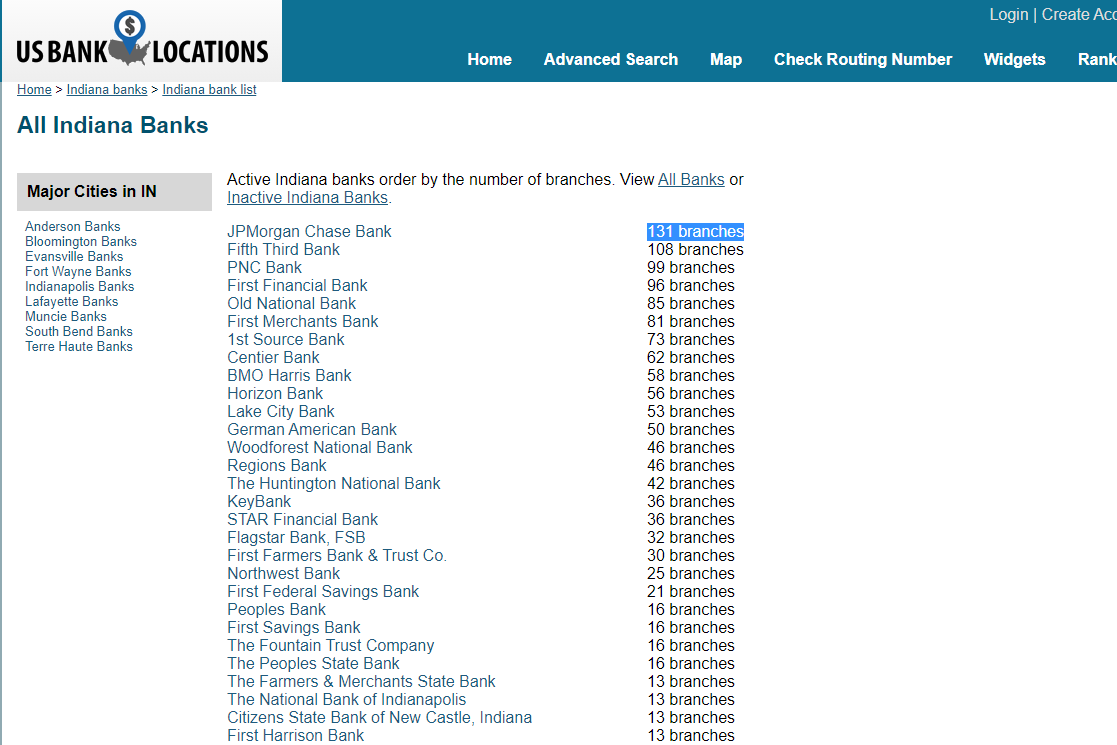Open Check Routing Number page
This screenshot has width=1117, height=745.
click(862, 59)
